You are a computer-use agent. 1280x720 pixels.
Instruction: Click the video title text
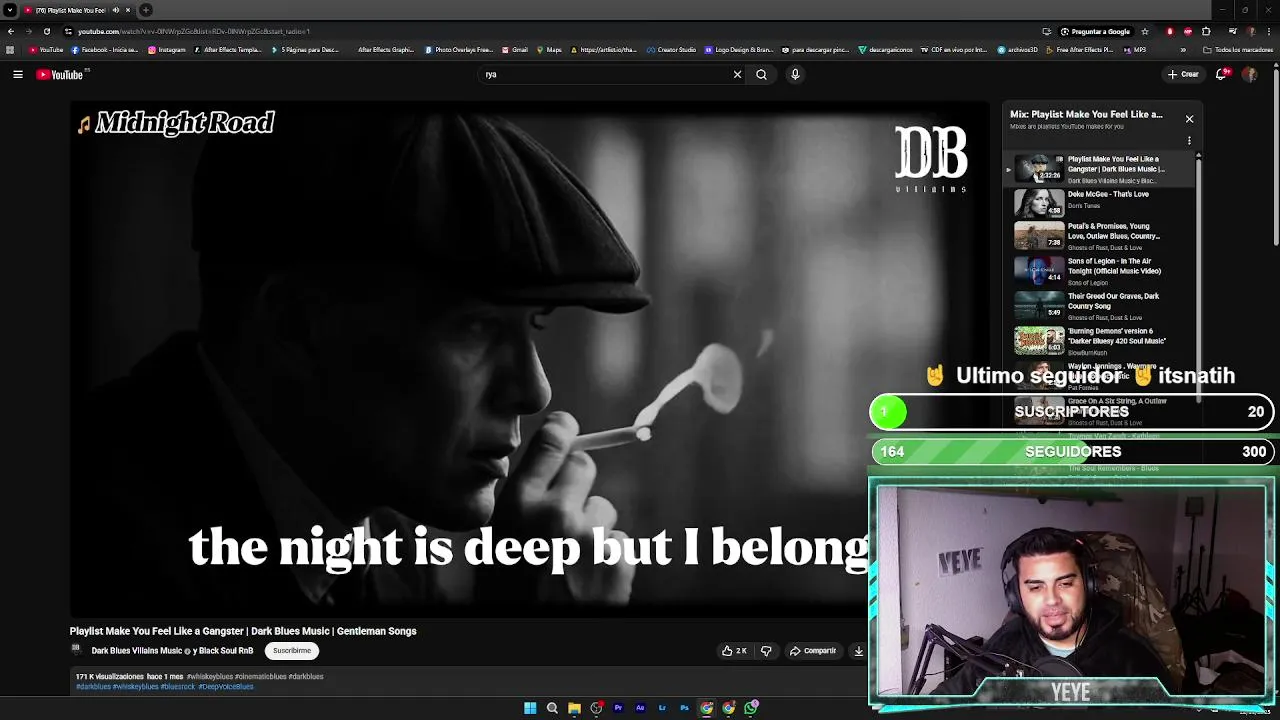(243, 631)
